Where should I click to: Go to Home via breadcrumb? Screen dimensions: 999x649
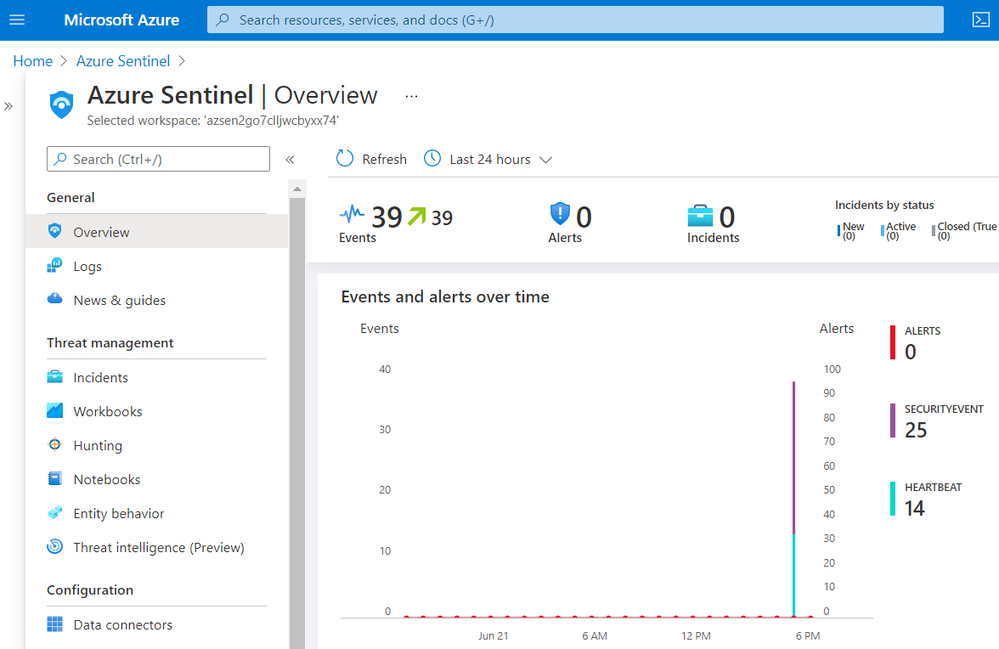pos(32,61)
